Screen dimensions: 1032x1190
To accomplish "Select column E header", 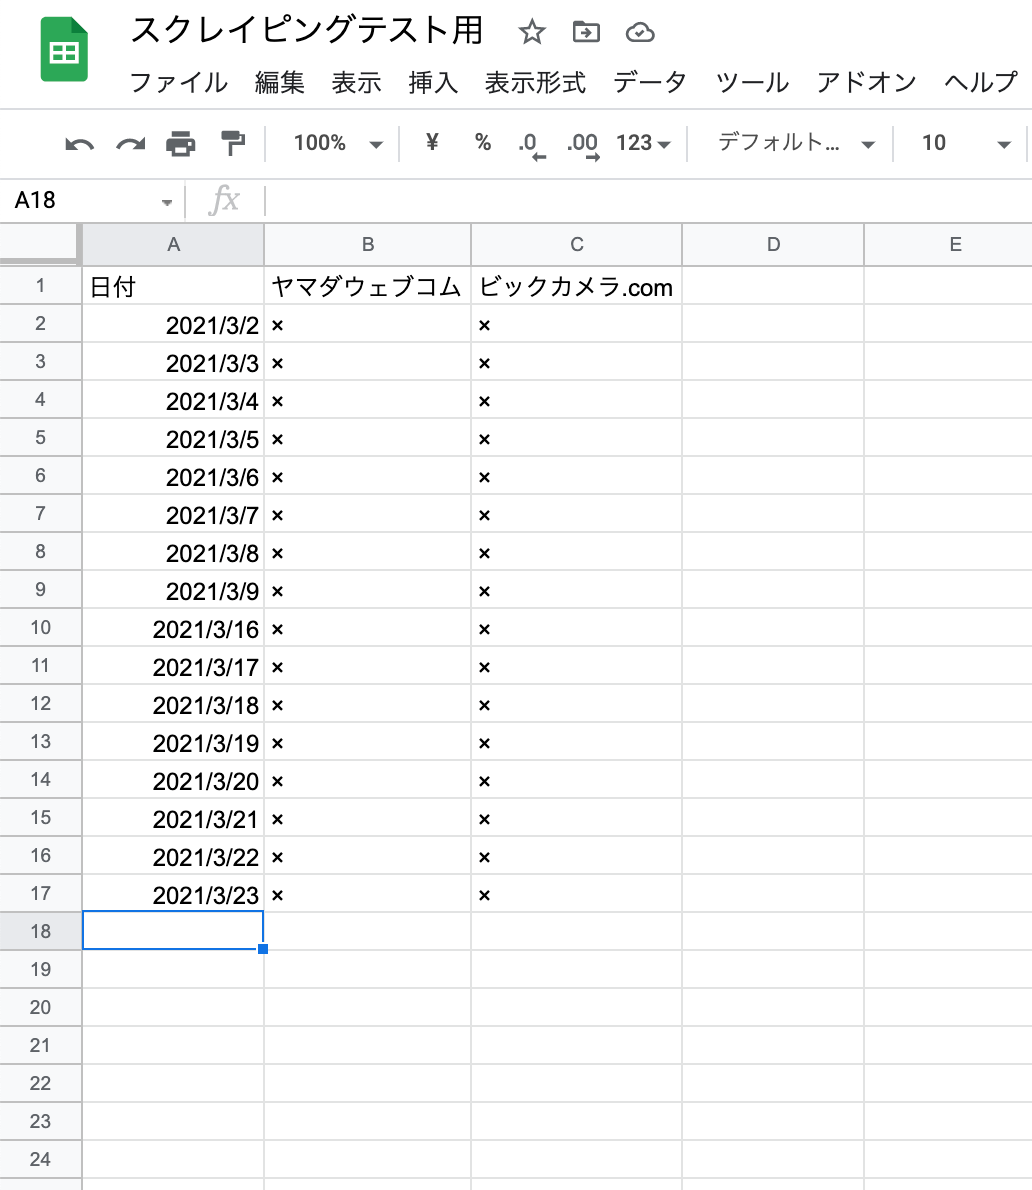I will pos(949,244).
